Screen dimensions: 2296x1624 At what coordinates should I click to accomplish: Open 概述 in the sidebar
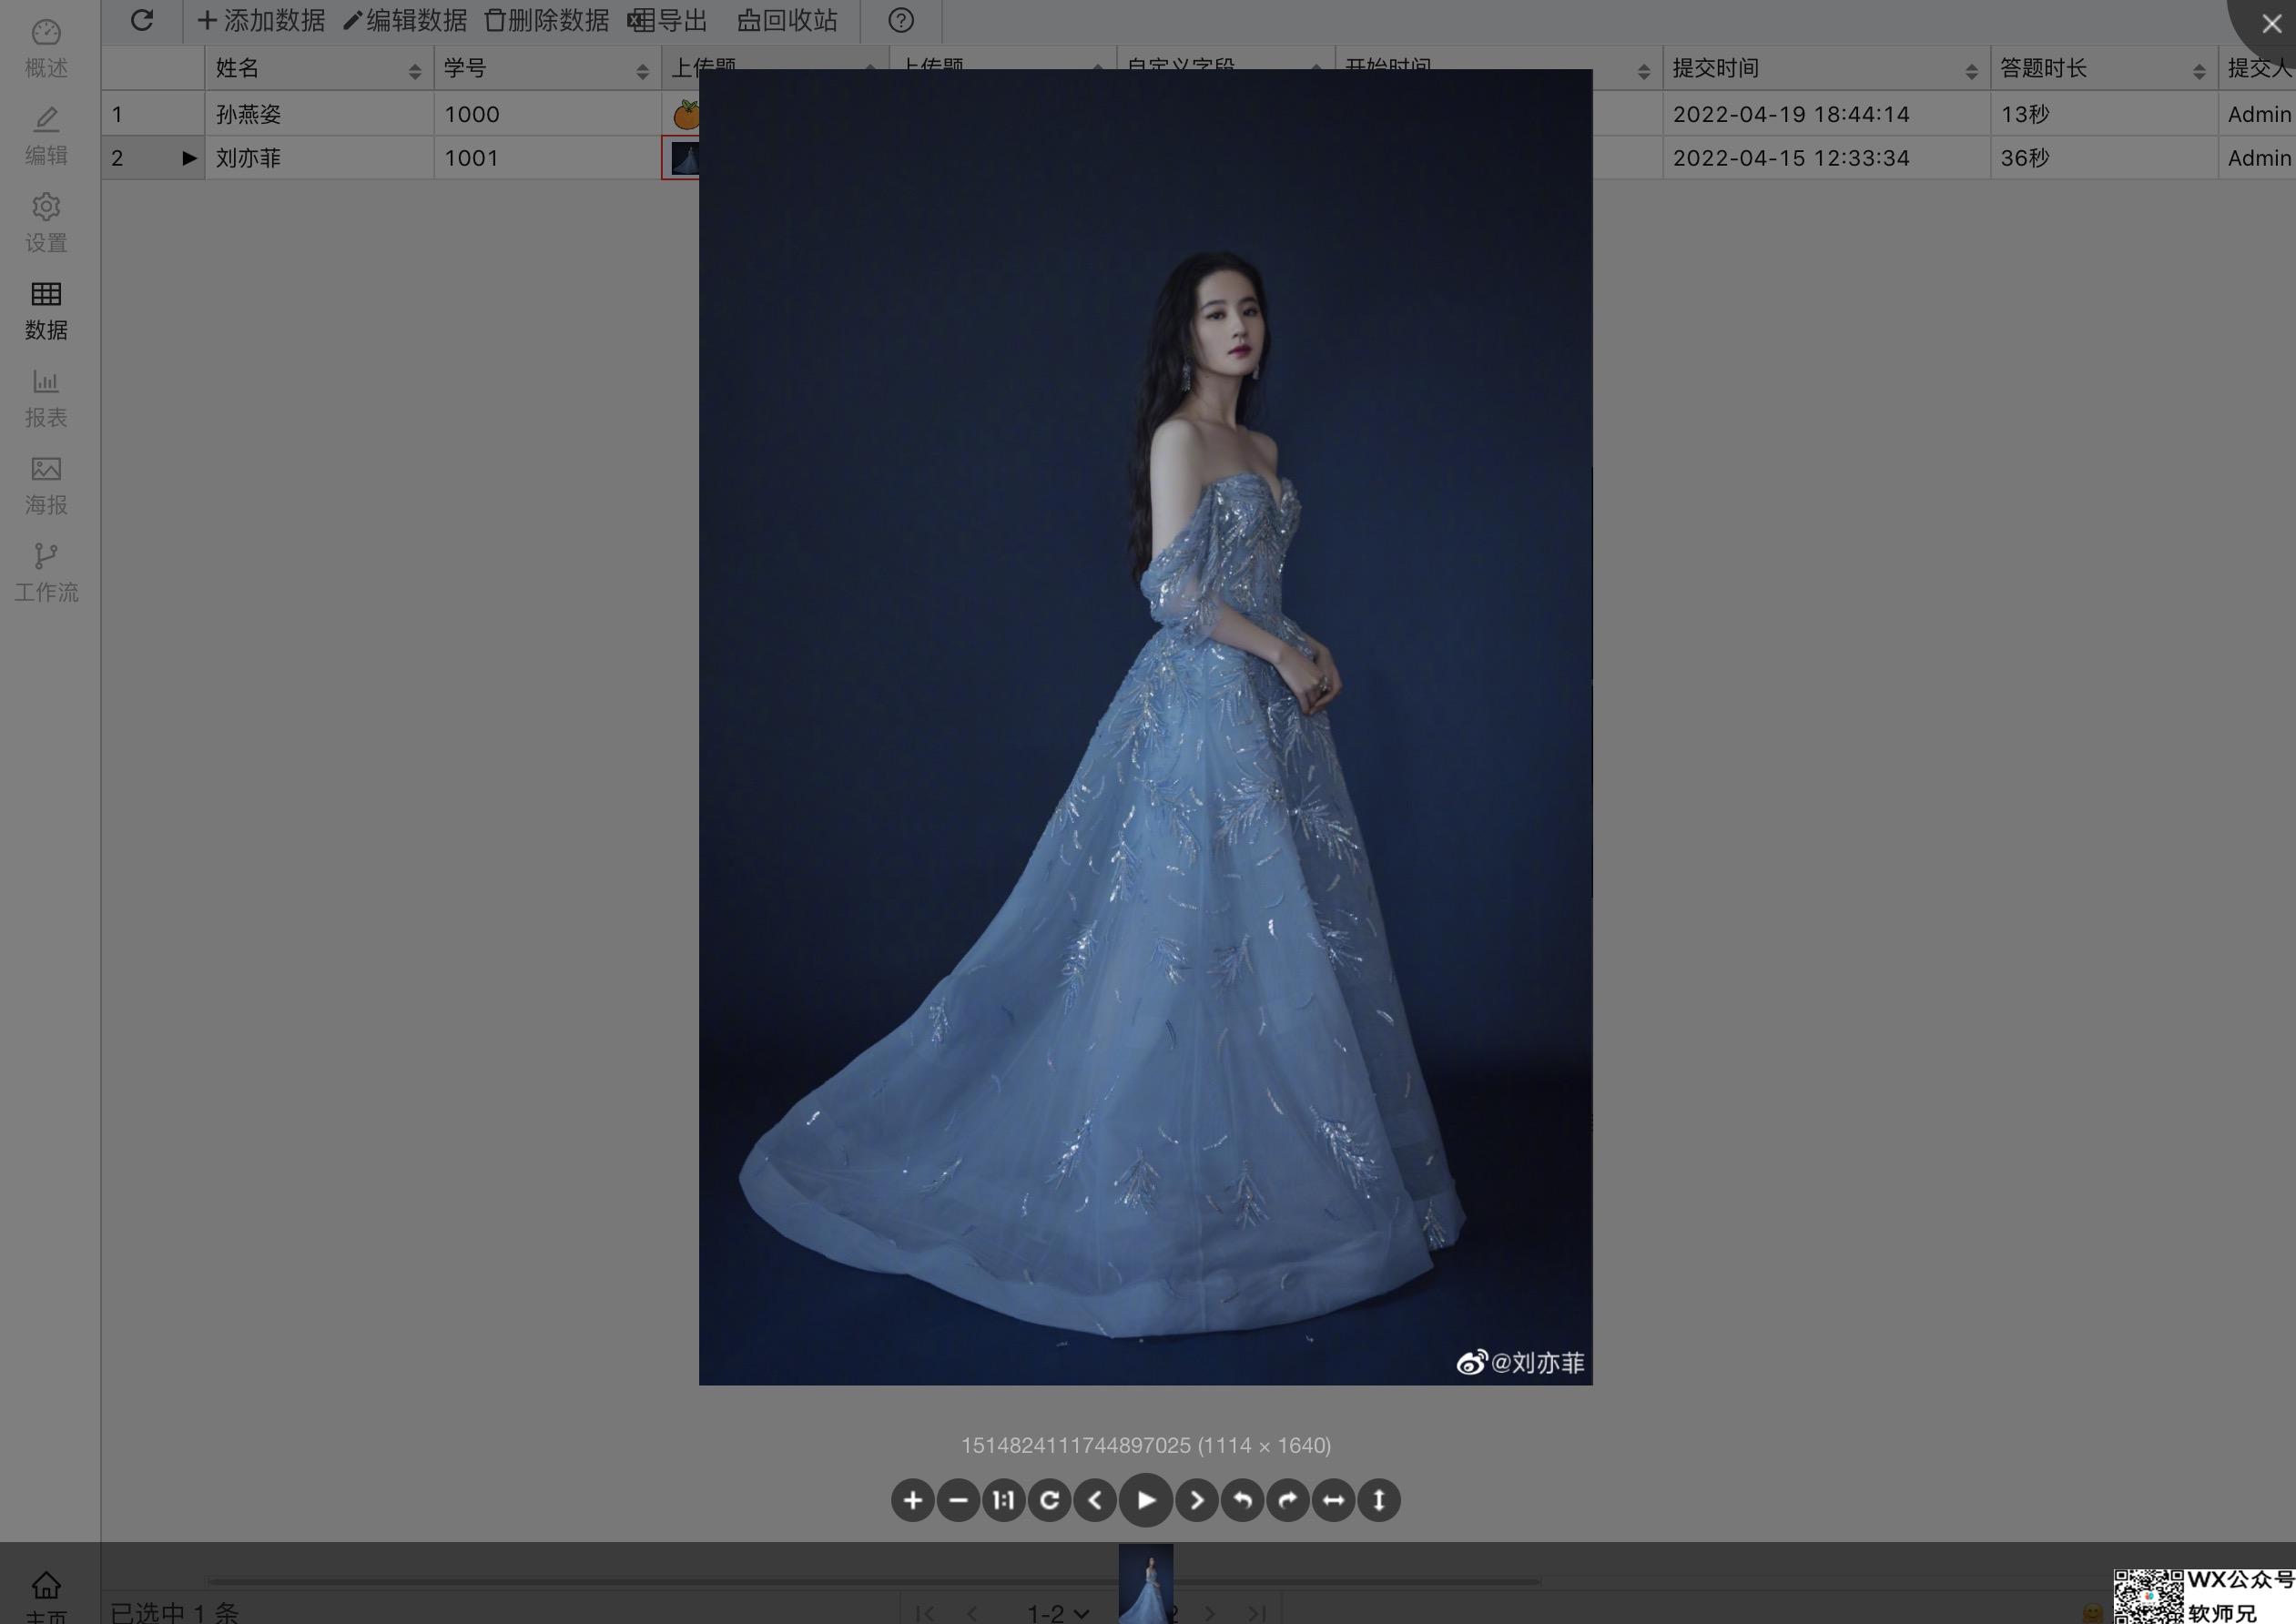pyautogui.click(x=46, y=48)
